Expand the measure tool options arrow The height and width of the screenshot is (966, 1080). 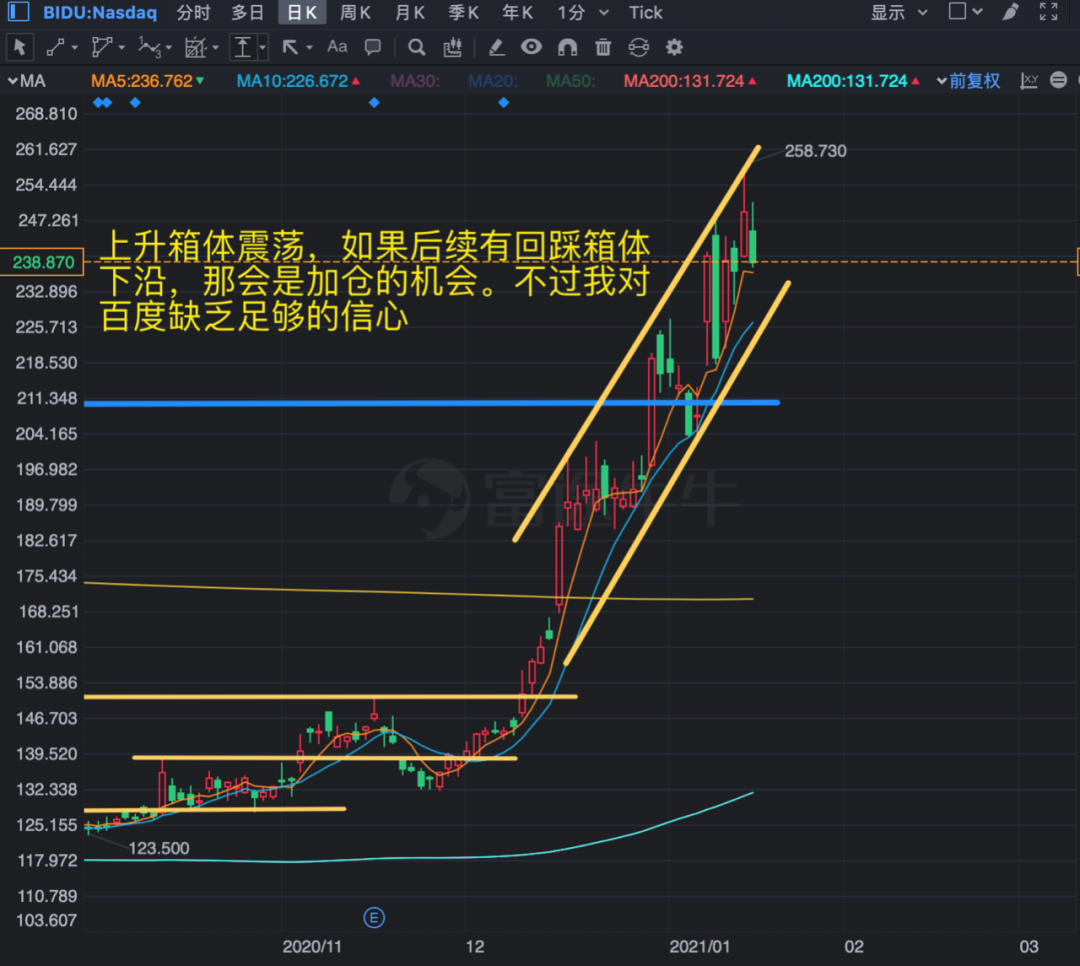(x=262, y=48)
